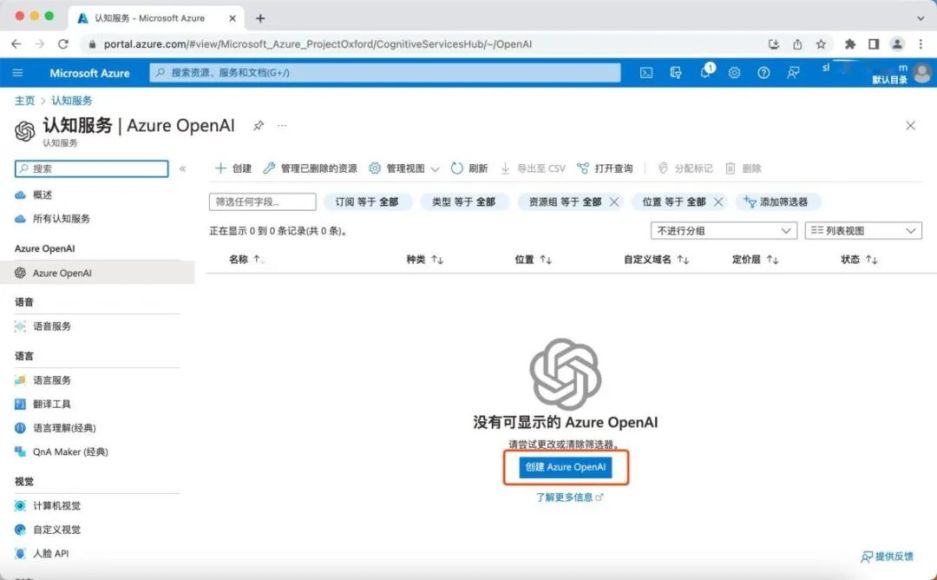The height and width of the screenshot is (580, 937).
Task: Select 语言理解(经典) in the sidebar
Action: pos(64,428)
